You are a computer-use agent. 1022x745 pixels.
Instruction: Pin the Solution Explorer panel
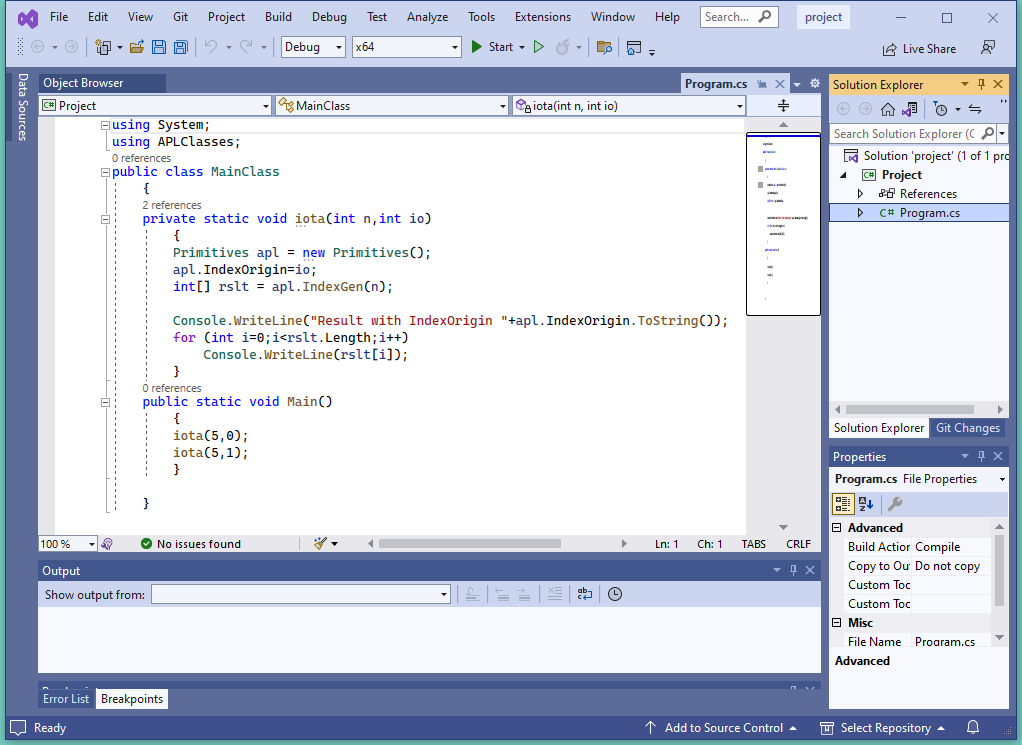pos(981,85)
